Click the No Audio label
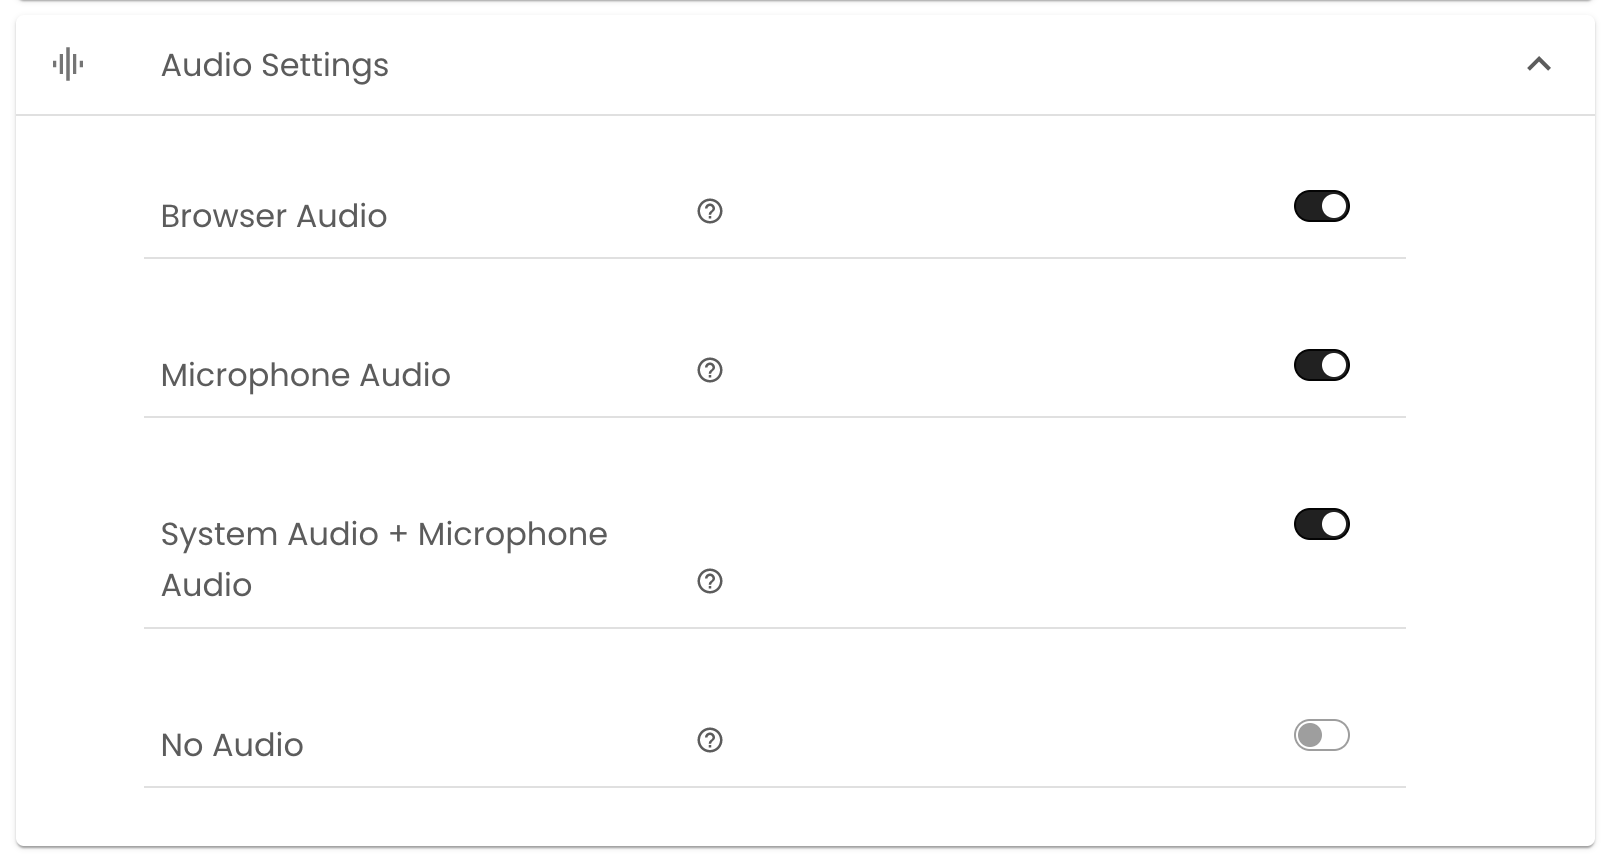 click(232, 745)
